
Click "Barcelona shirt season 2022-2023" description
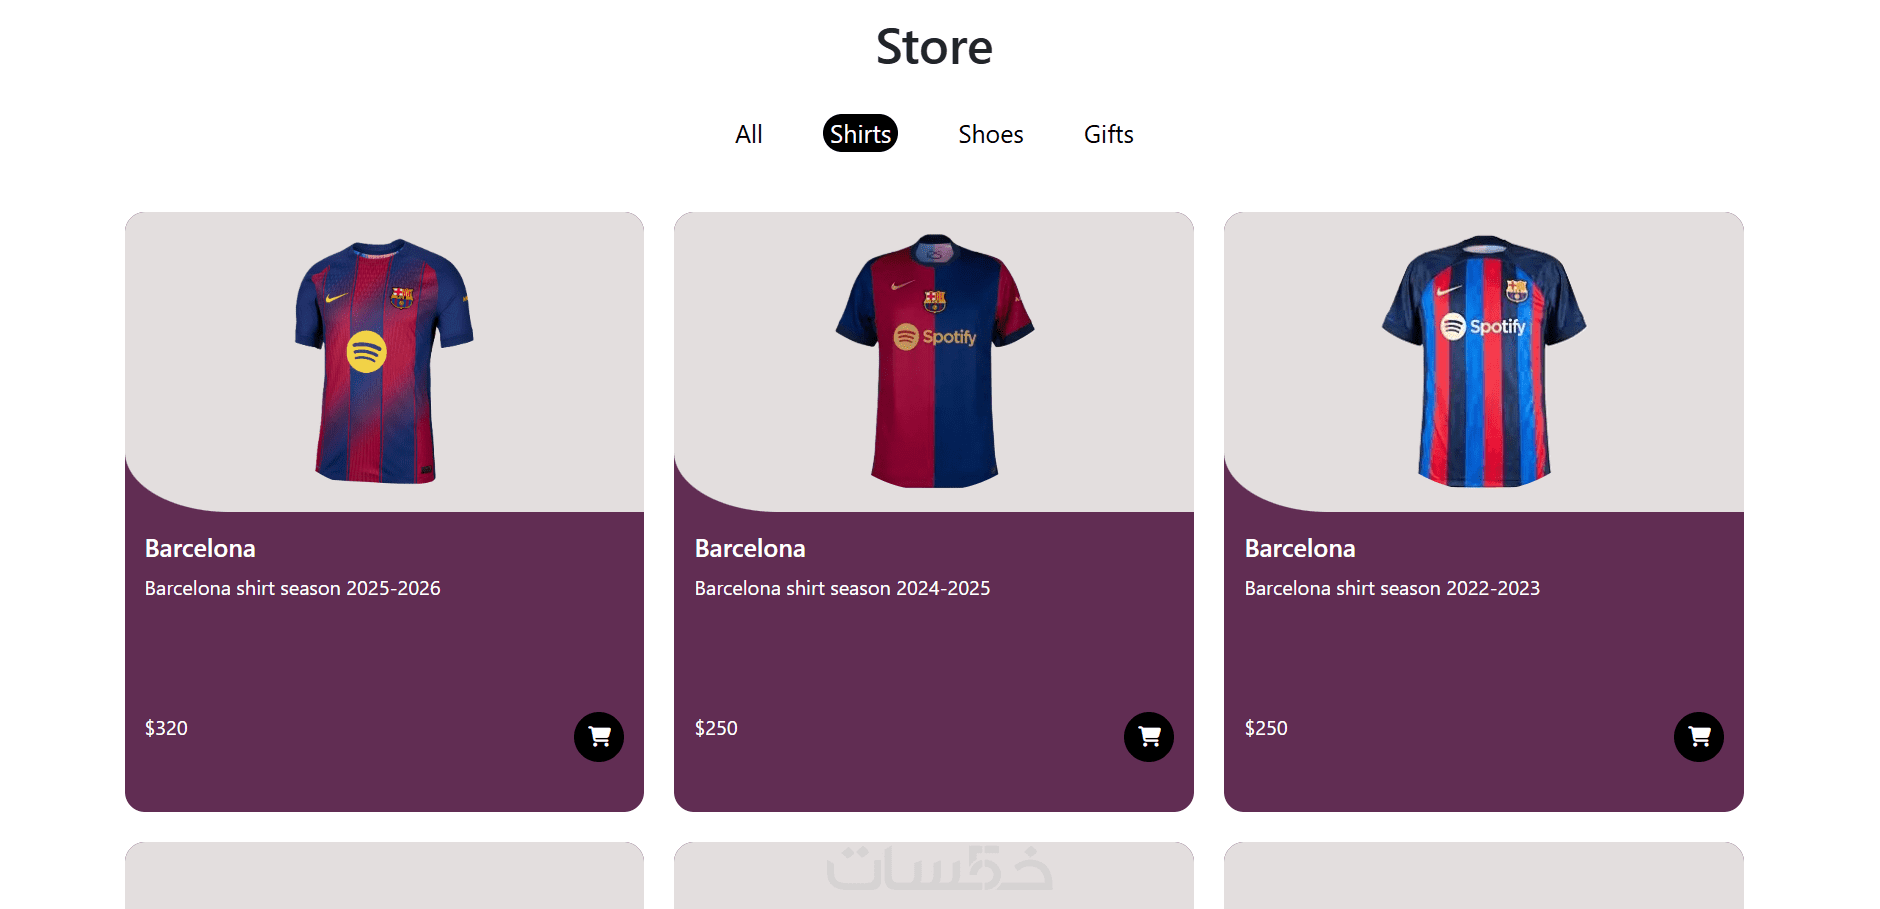tap(1392, 588)
